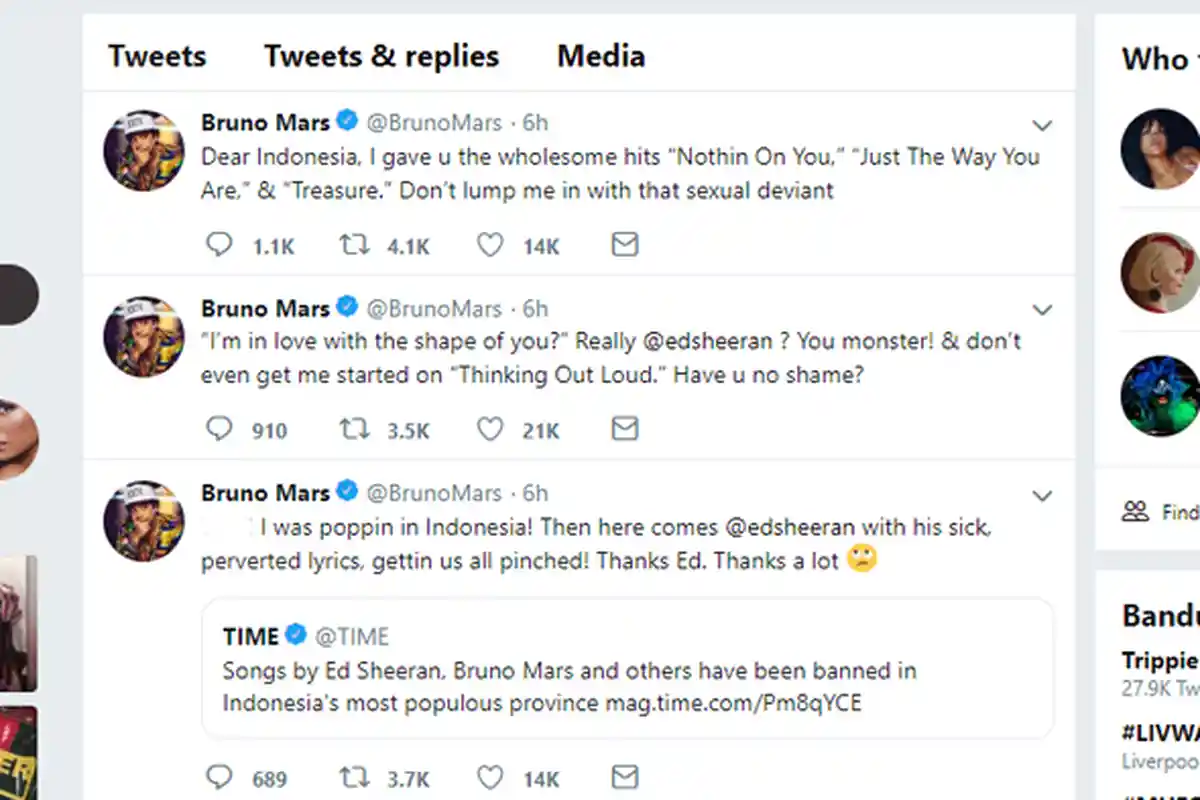
Task: Like the tweet quoting TIME
Action: 489,777
